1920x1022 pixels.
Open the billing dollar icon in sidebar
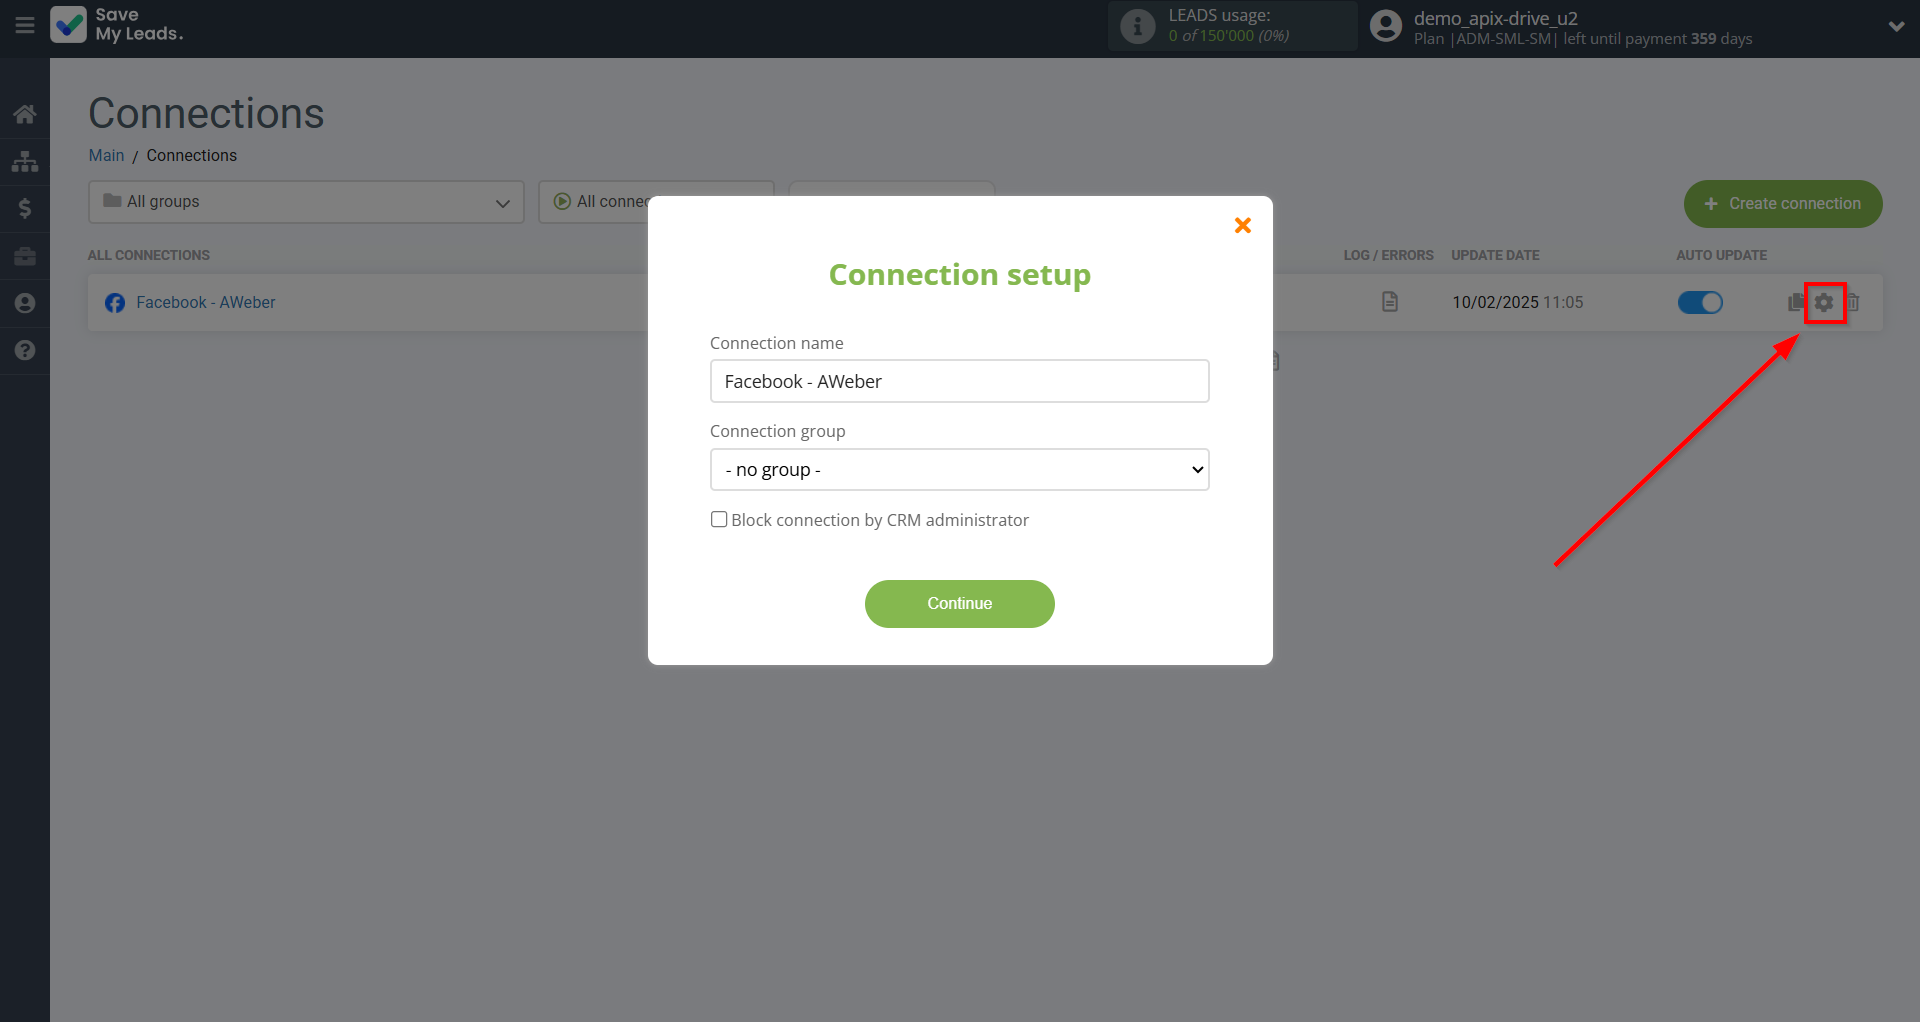[x=25, y=208]
